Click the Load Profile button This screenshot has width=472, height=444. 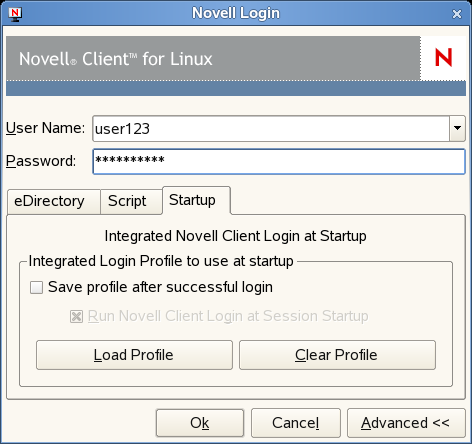pyautogui.click(x=134, y=355)
